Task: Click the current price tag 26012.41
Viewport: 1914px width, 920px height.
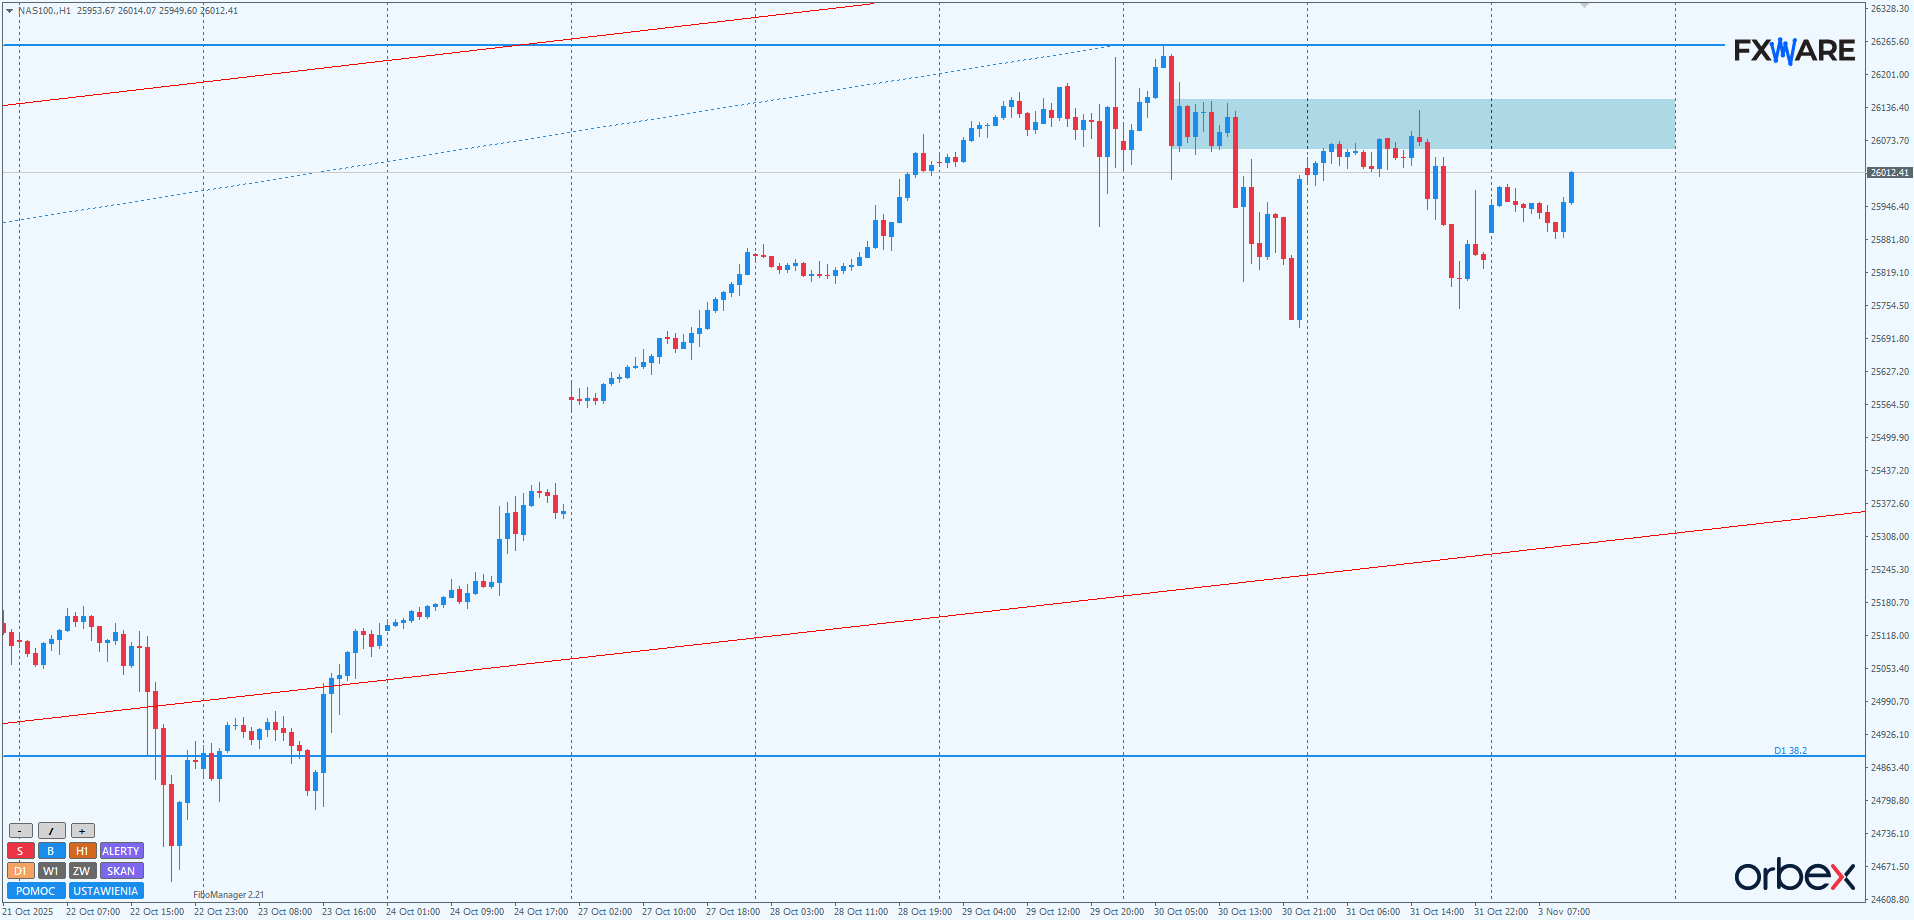Action: pos(1889,173)
